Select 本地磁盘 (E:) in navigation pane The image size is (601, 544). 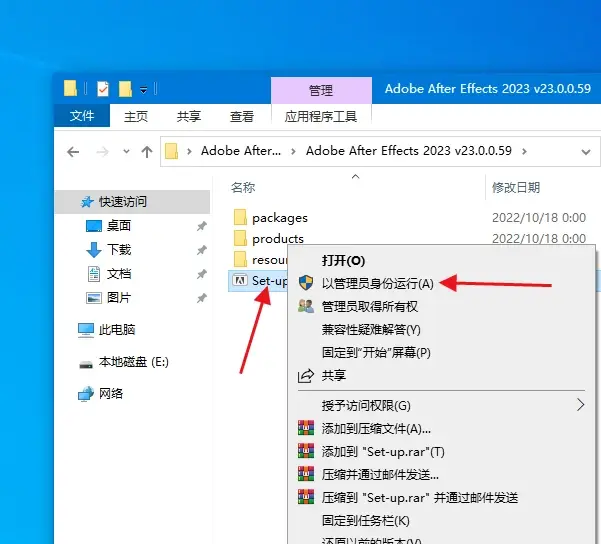pyautogui.click(x=133, y=362)
